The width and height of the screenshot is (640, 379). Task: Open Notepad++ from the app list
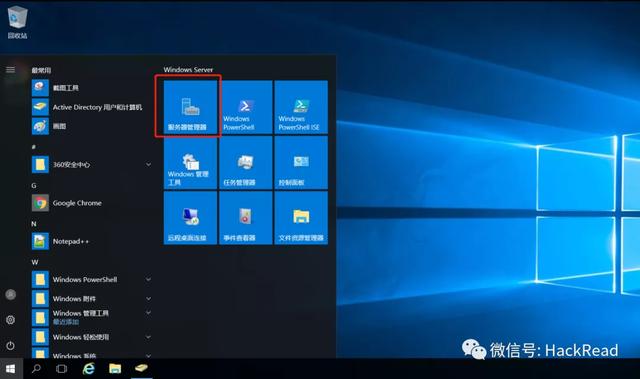click(92, 241)
